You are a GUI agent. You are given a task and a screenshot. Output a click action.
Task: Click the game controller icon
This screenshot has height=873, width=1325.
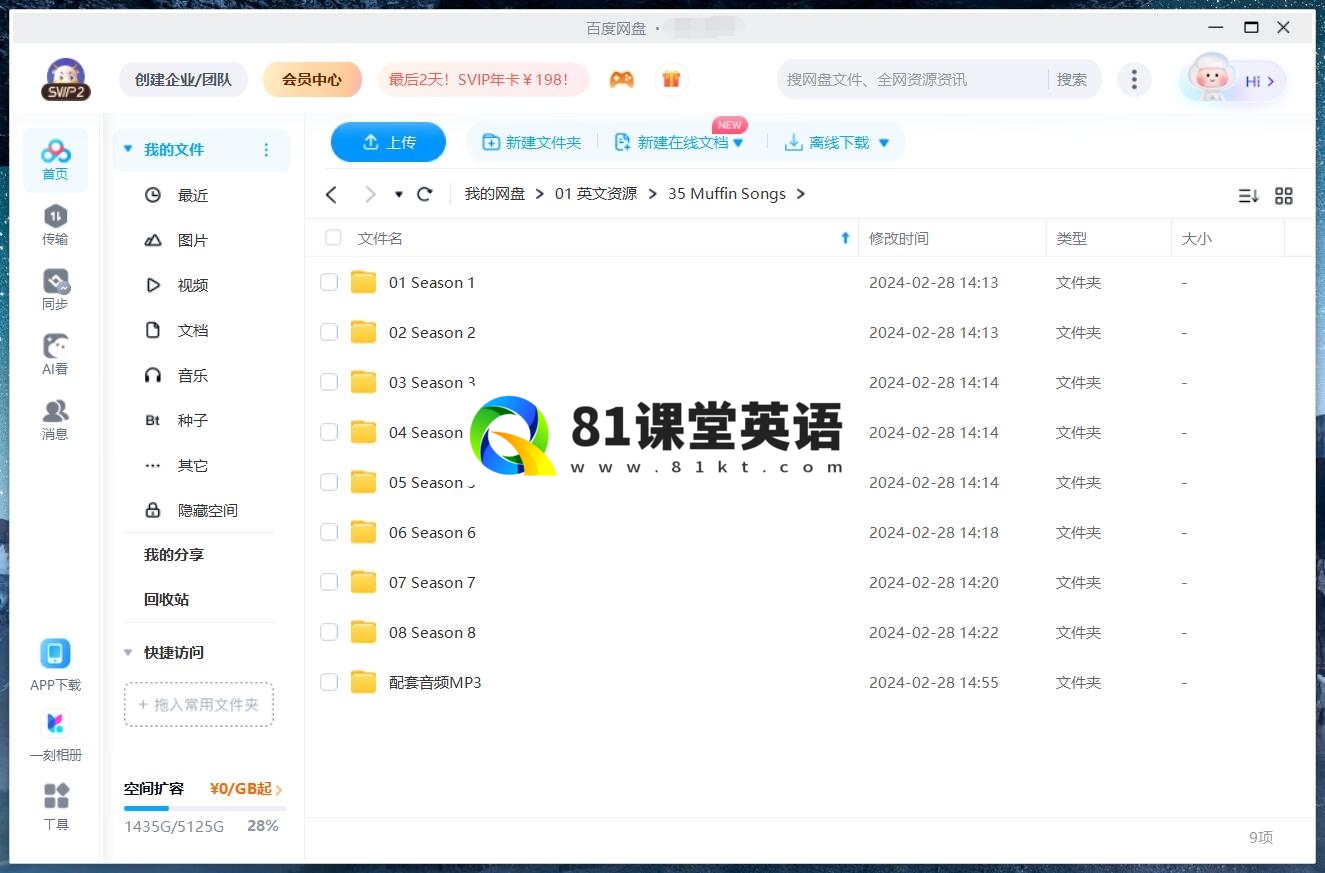point(622,79)
